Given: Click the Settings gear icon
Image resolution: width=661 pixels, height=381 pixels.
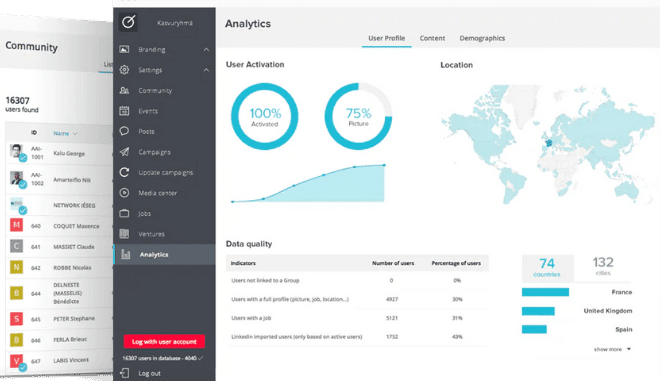Looking at the screenshot, I should coord(124,70).
